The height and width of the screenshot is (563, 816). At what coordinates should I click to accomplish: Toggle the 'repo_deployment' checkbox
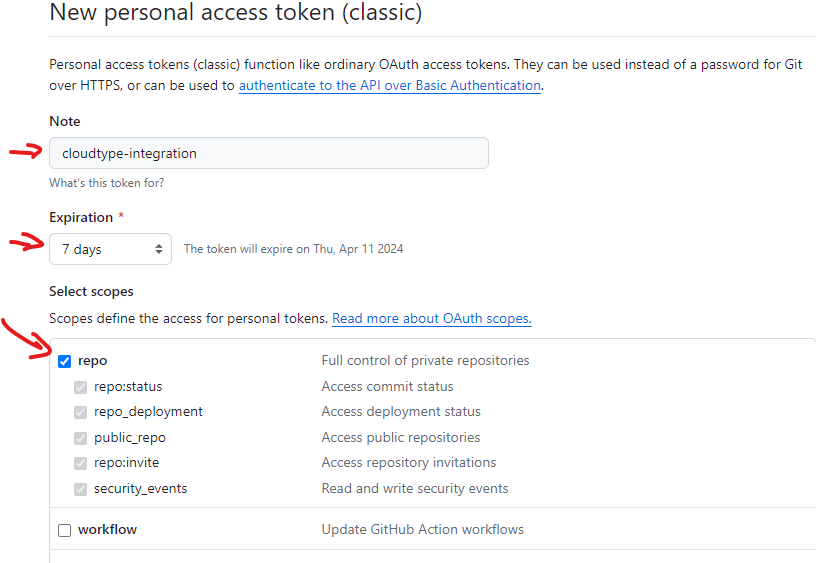pos(81,412)
